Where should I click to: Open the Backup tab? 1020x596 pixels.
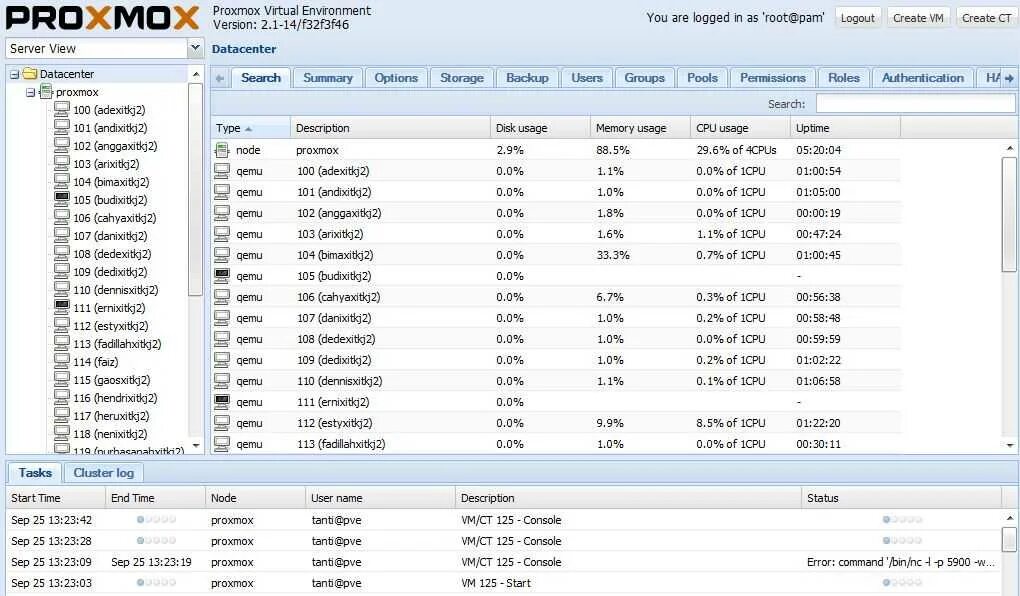528,78
